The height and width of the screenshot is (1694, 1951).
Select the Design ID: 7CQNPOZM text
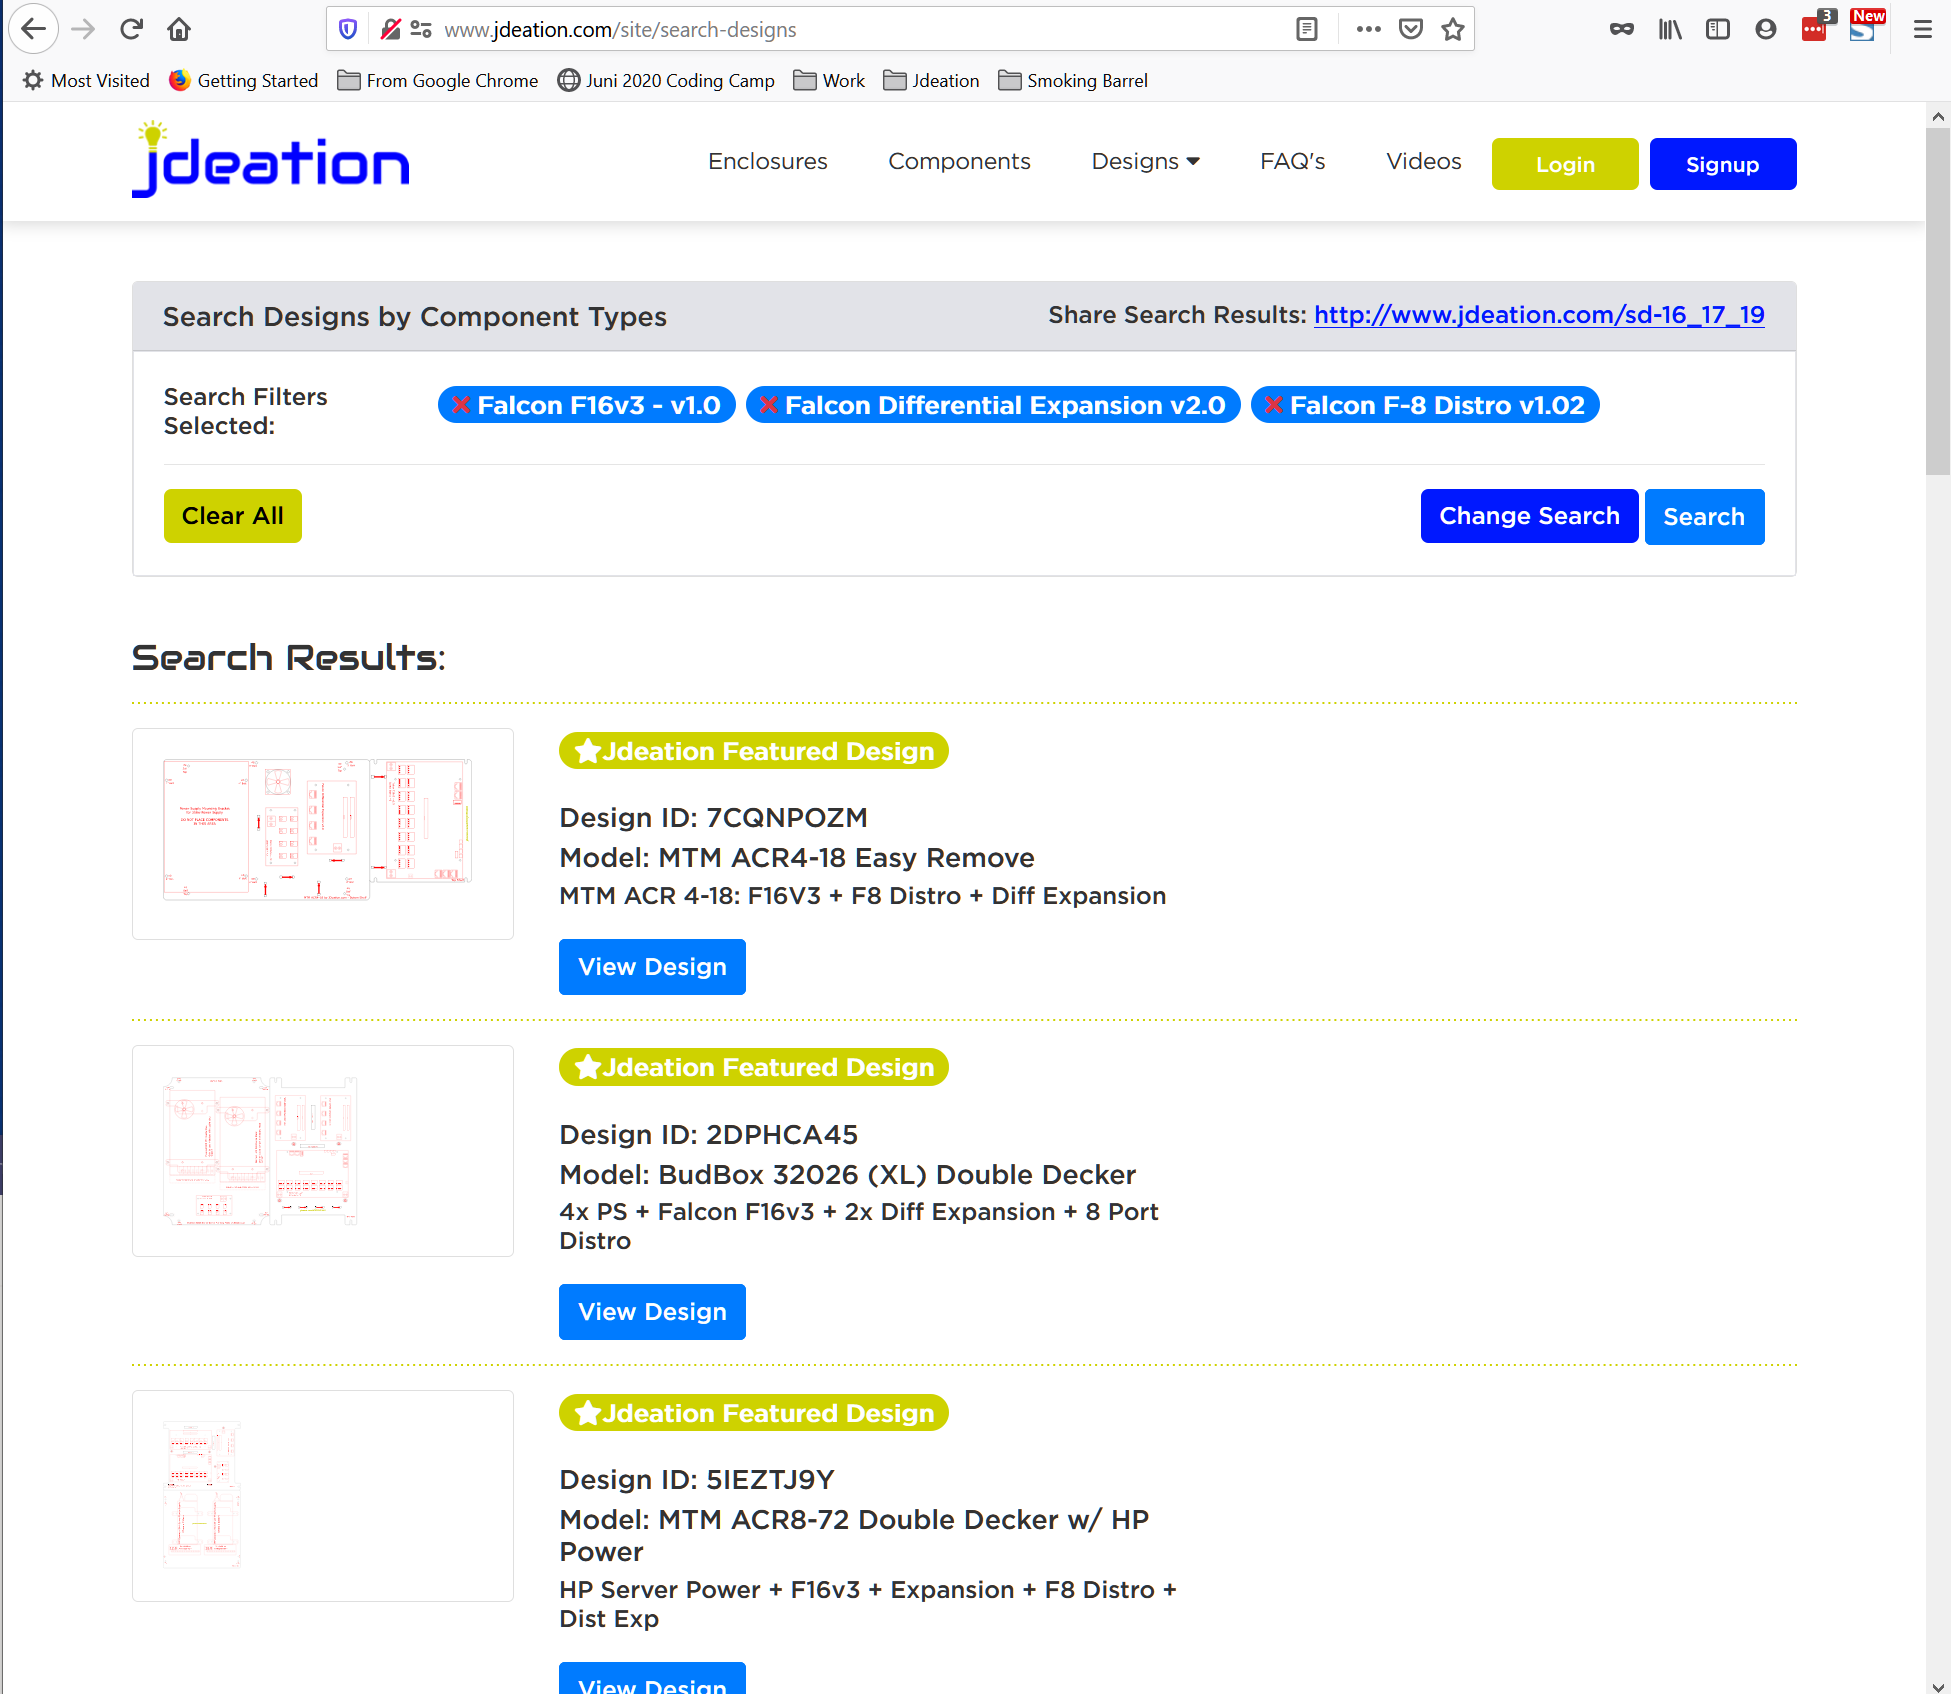[x=713, y=818]
